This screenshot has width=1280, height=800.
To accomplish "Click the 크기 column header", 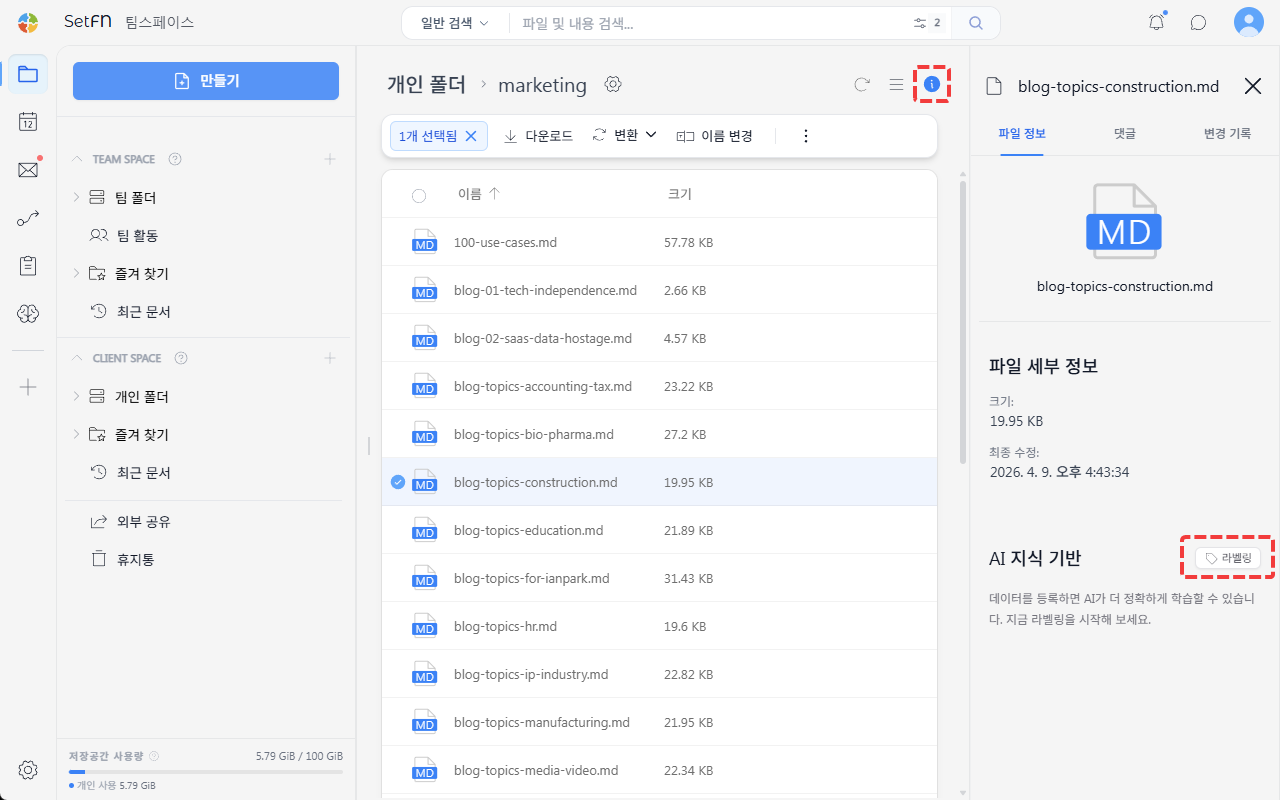I will click(x=679, y=194).
